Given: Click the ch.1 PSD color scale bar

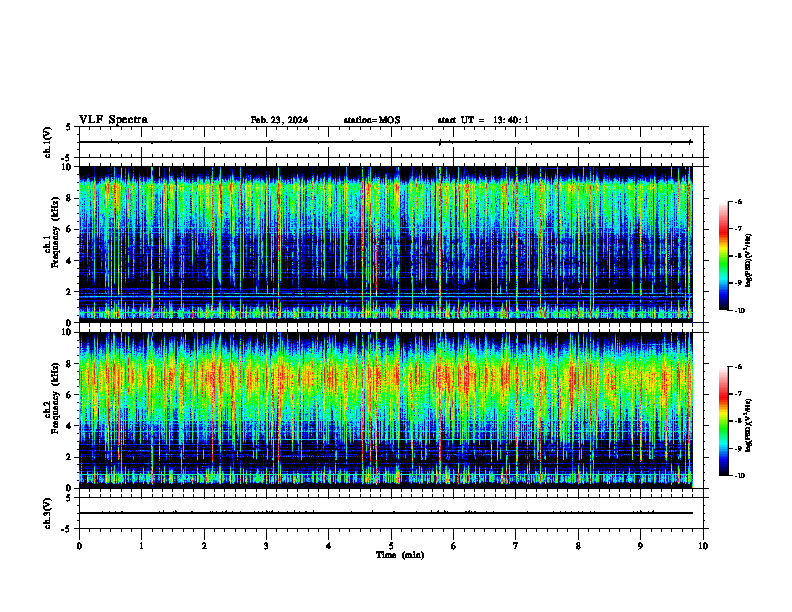Looking at the screenshot, I should pyautogui.click(x=724, y=256).
